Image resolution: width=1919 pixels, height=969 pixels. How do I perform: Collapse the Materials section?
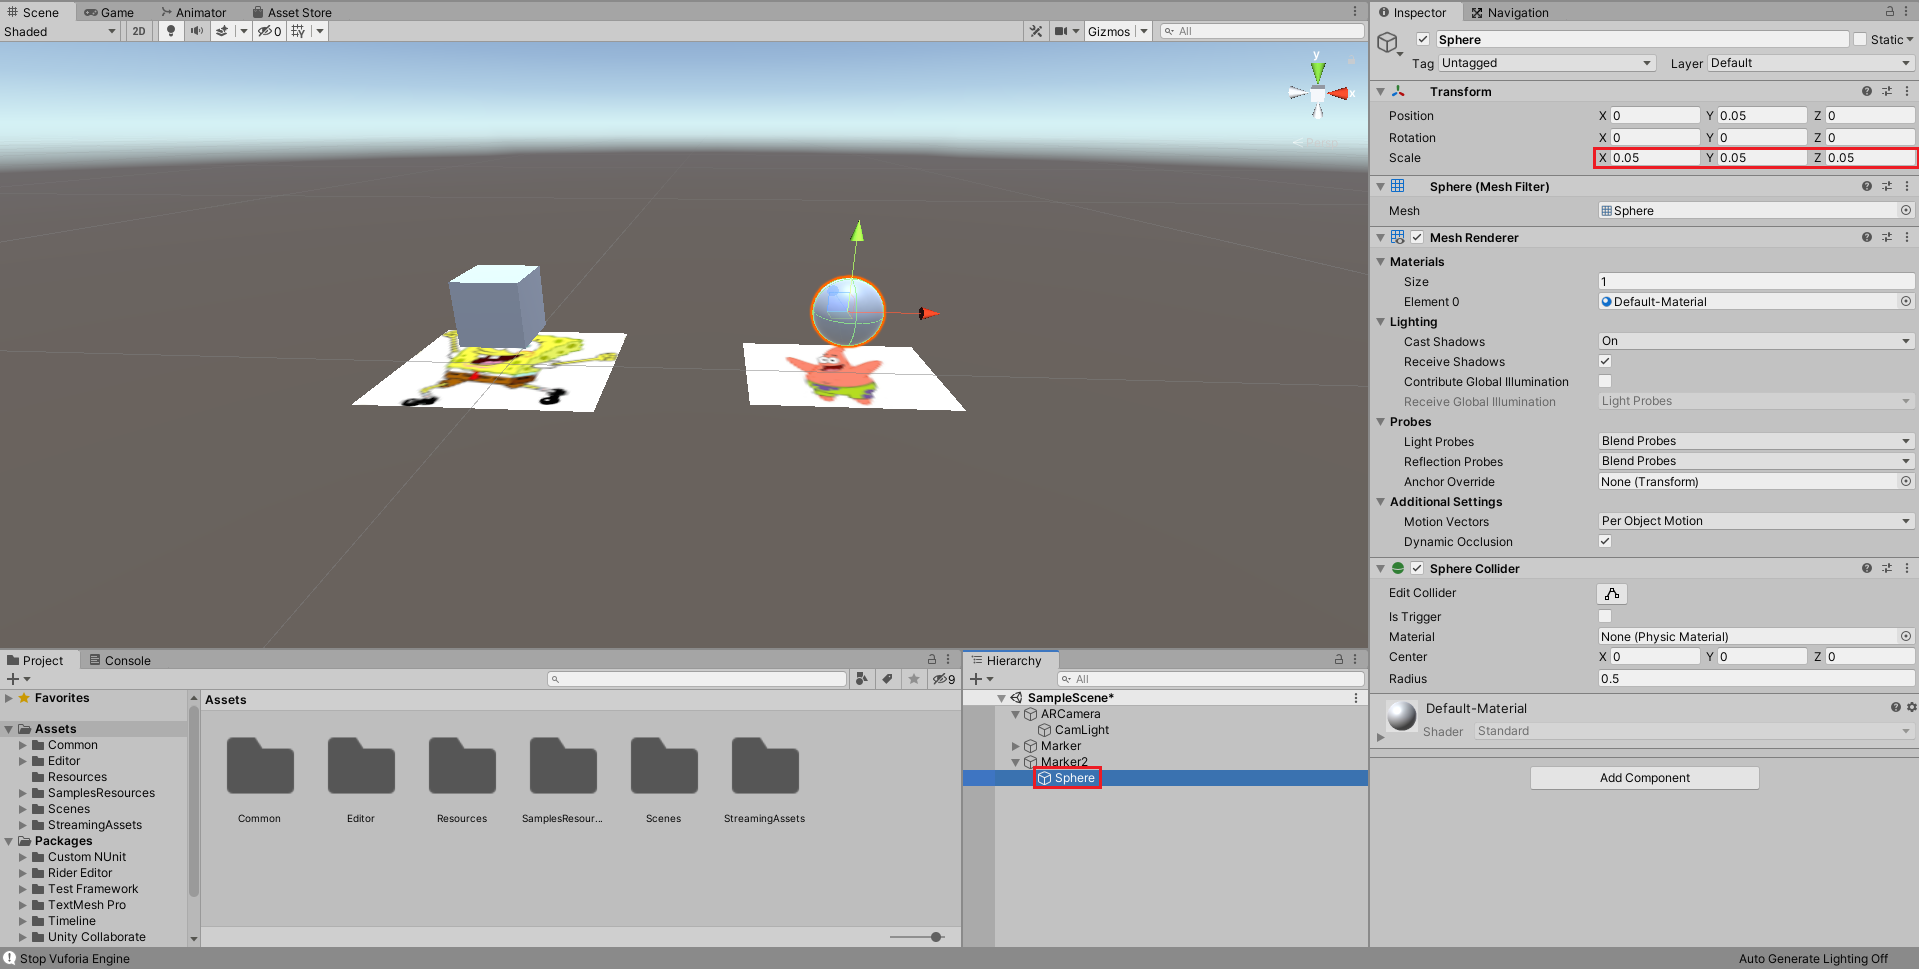tap(1380, 262)
